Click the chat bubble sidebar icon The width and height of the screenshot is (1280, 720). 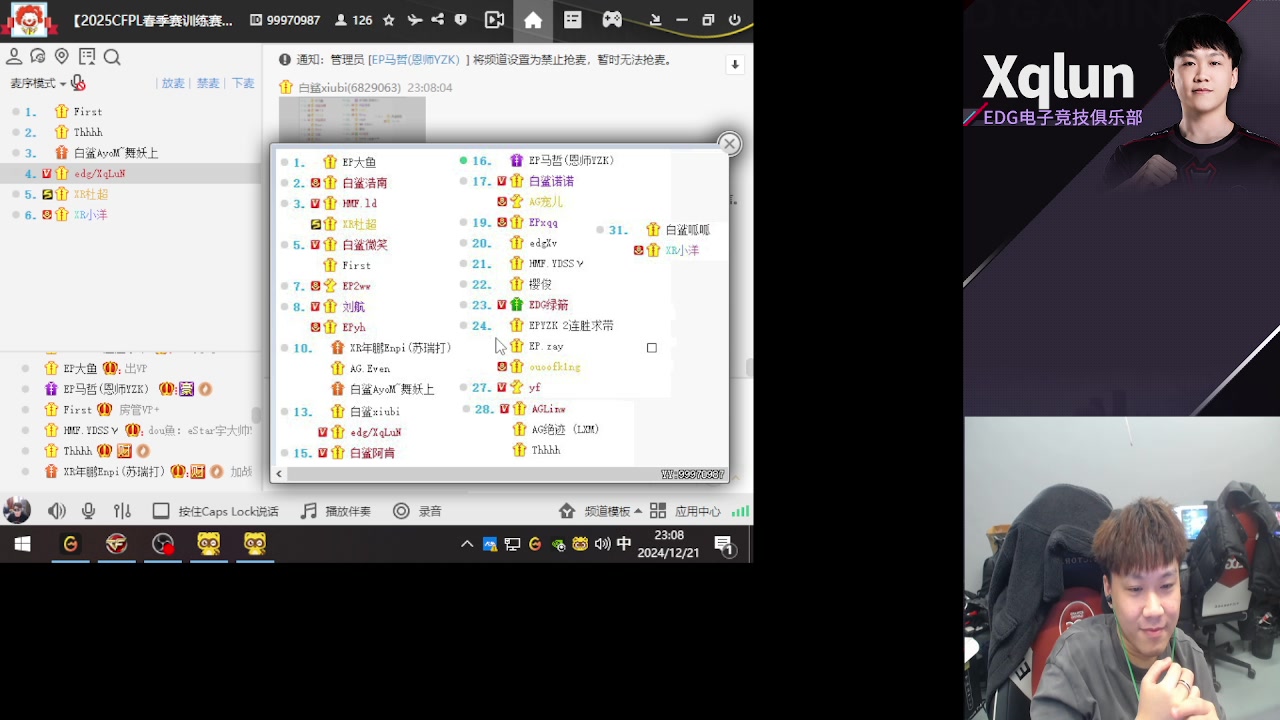(x=38, y=57)
